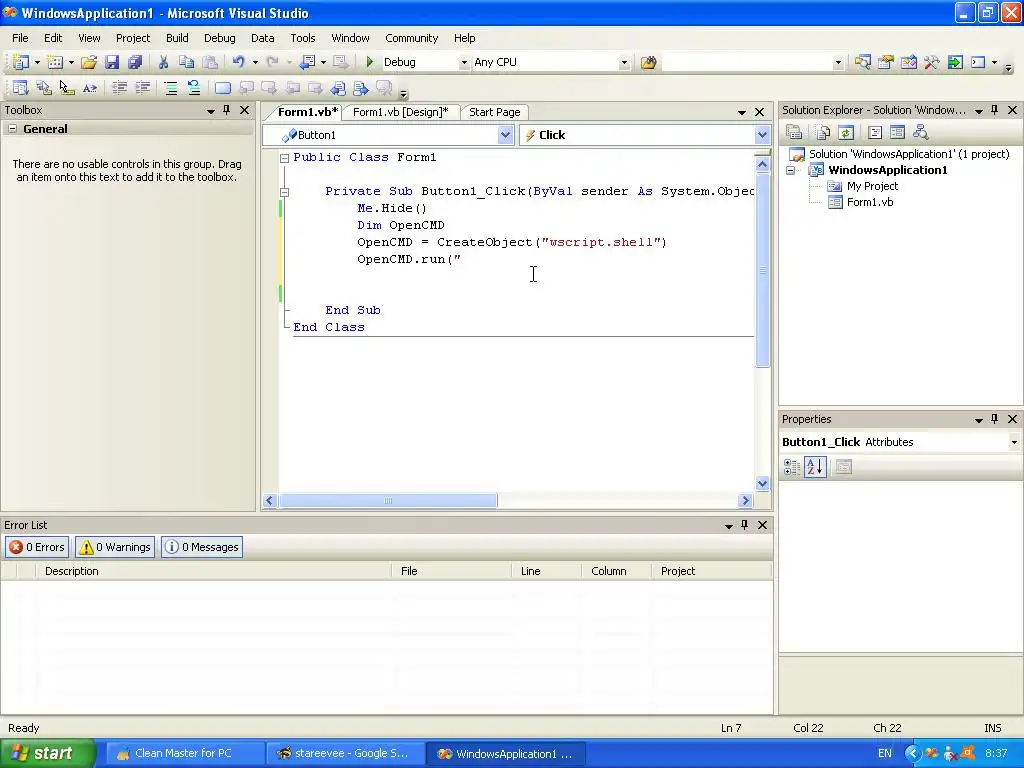Image resolution: width=1024 pixels, height=768 pixels.
Task: Open Object Browser toolbar icon
Action: 908,62
